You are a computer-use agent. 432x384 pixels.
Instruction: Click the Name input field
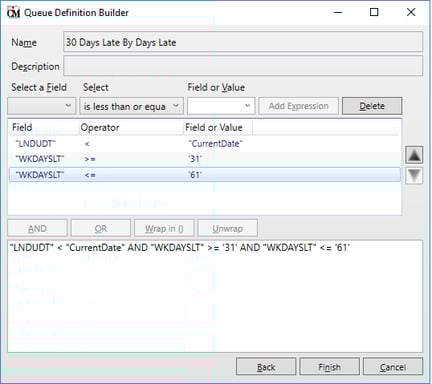(x=243, y=42)
